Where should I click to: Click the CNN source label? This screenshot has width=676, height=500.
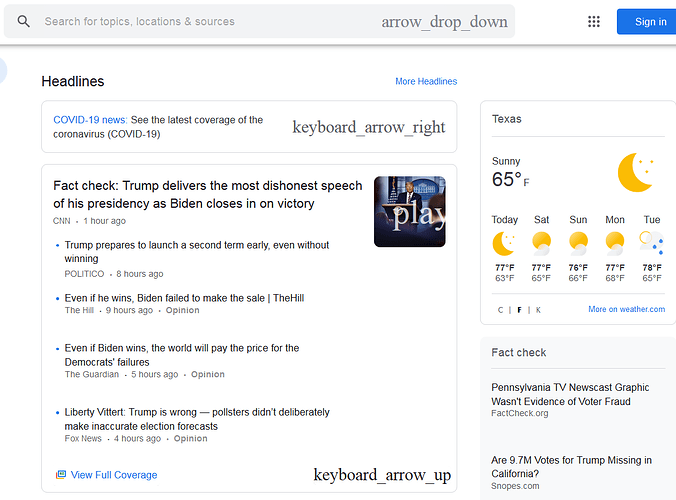62,221
